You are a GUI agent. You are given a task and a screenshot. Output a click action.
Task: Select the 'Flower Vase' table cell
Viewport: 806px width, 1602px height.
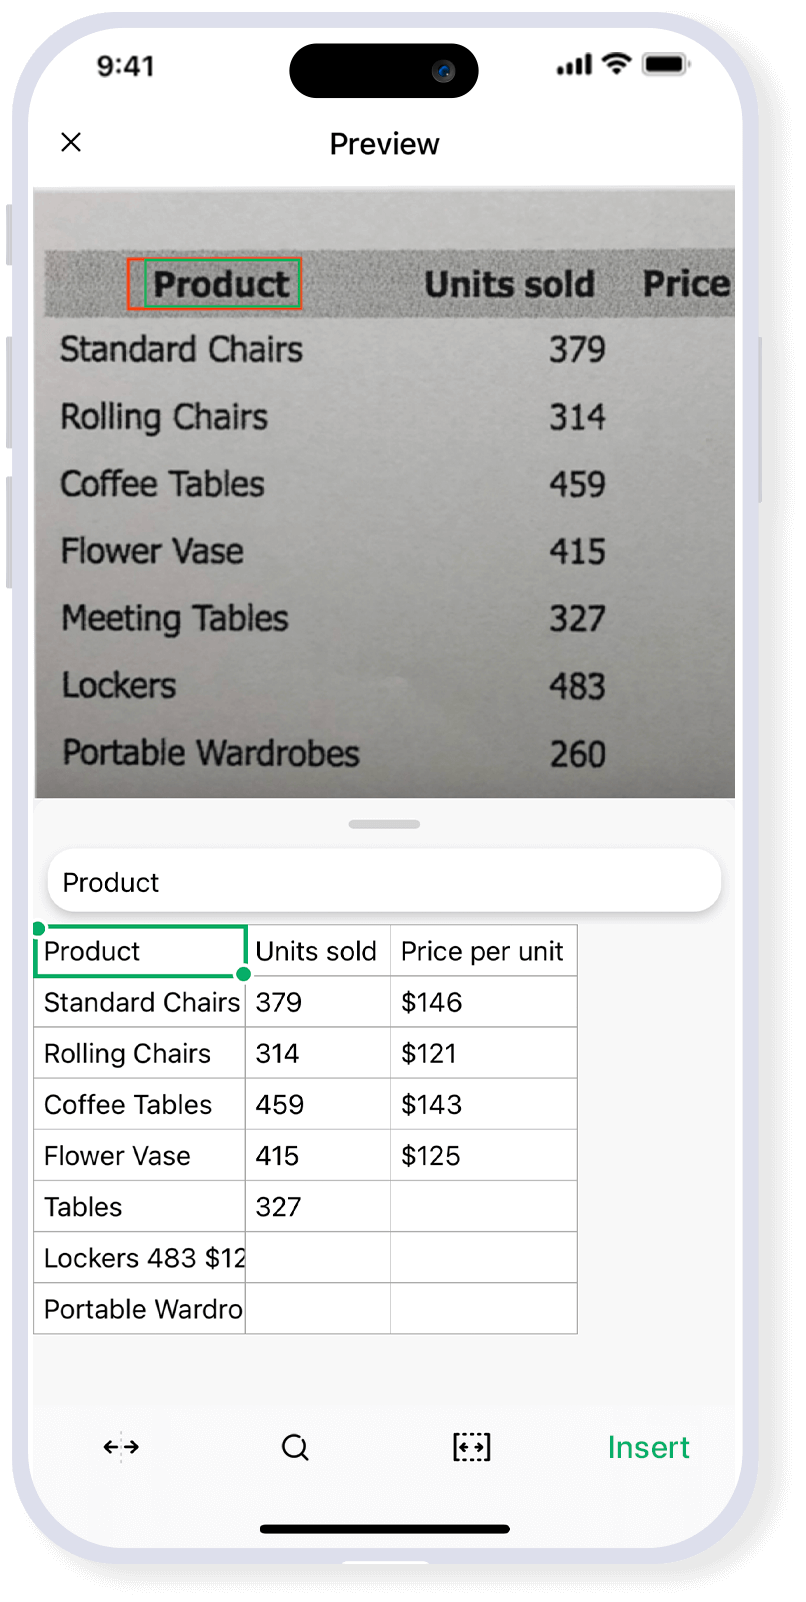click(x=140, y=1156)
